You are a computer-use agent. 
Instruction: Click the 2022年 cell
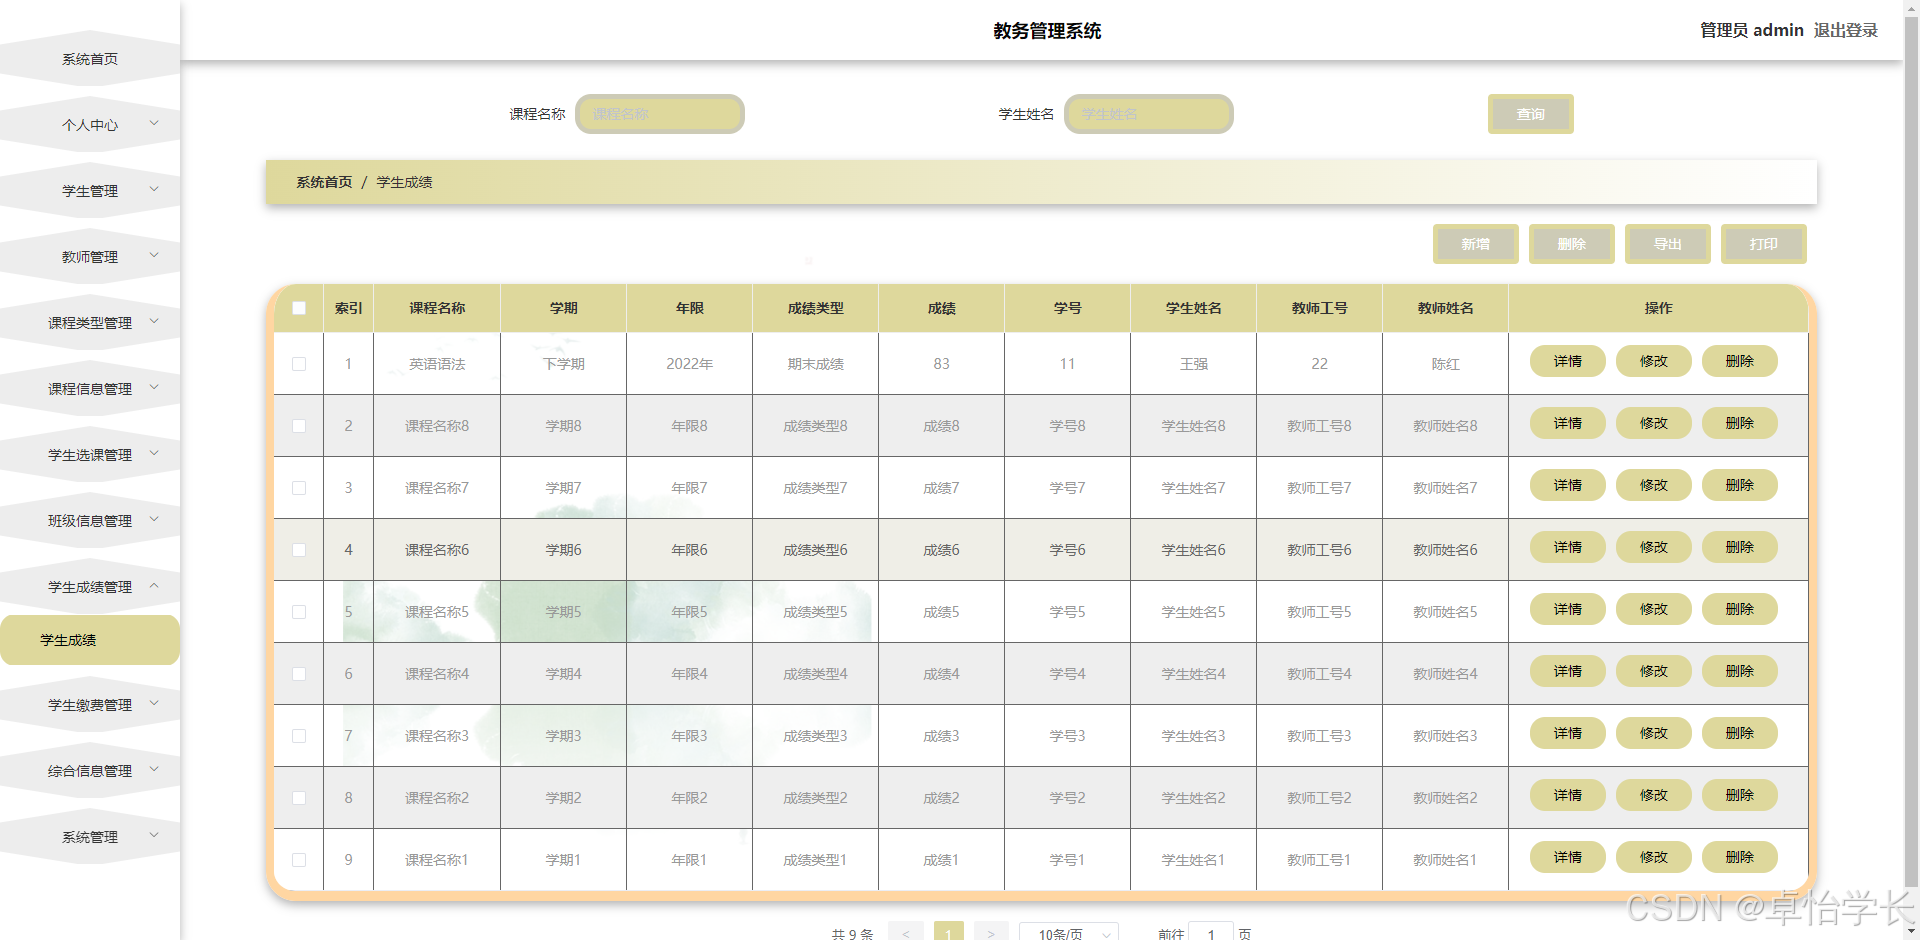[x=689, y=364]
